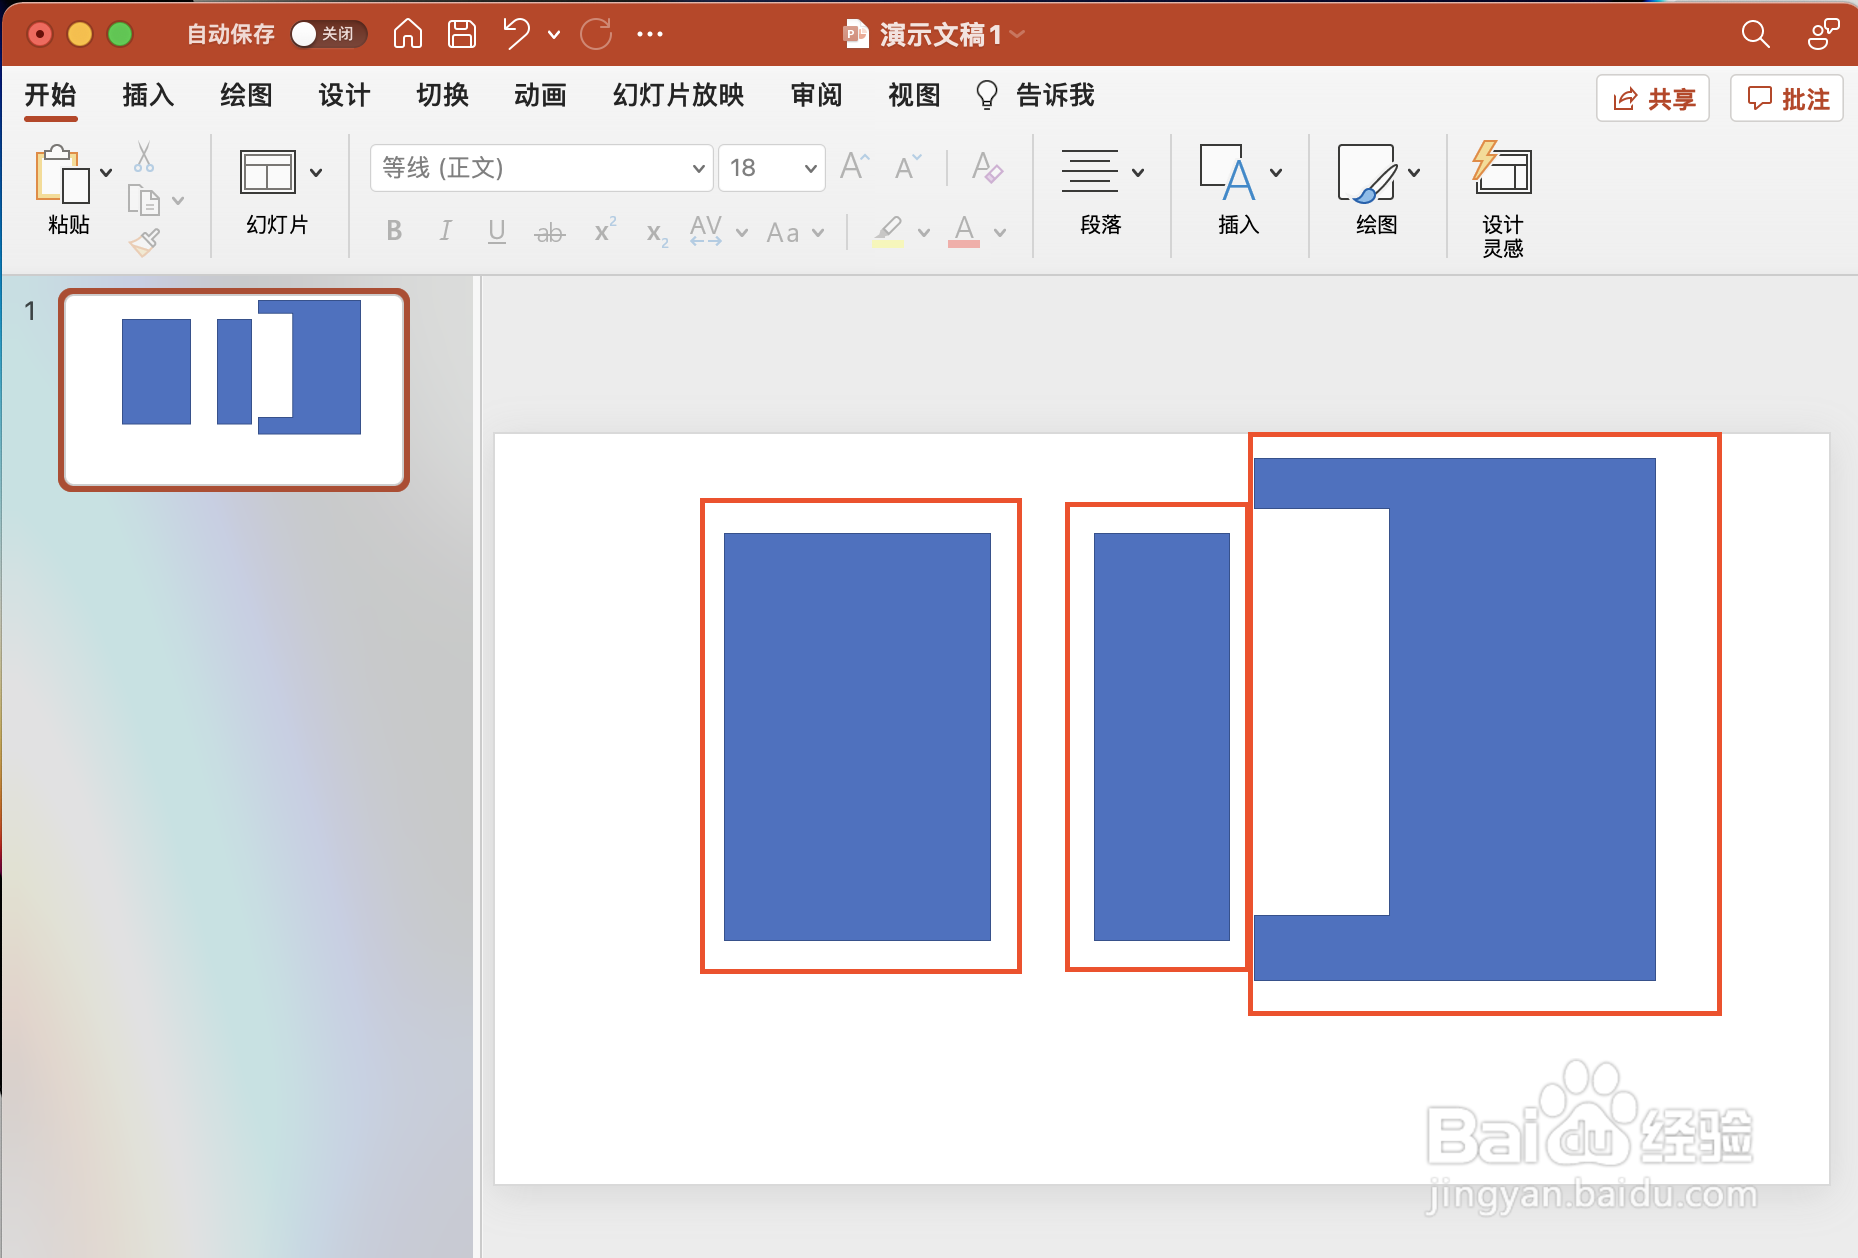Click the Redo icon
1858x1258 pixels.
596,34
